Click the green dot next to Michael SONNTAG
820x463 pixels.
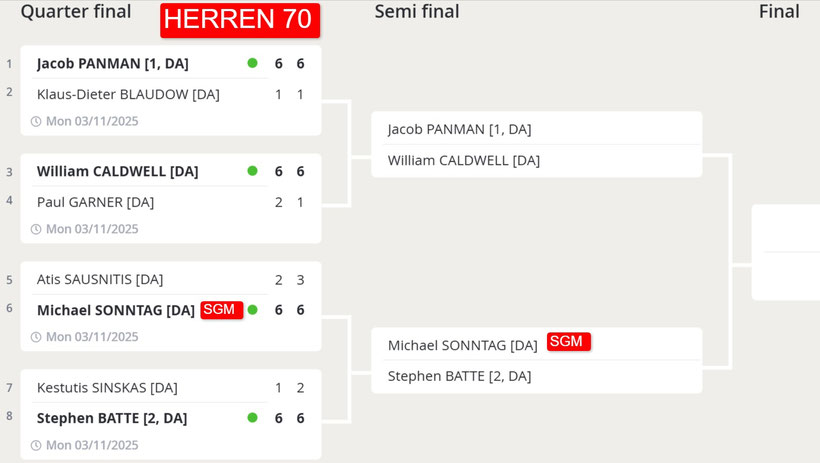[253, 310]
